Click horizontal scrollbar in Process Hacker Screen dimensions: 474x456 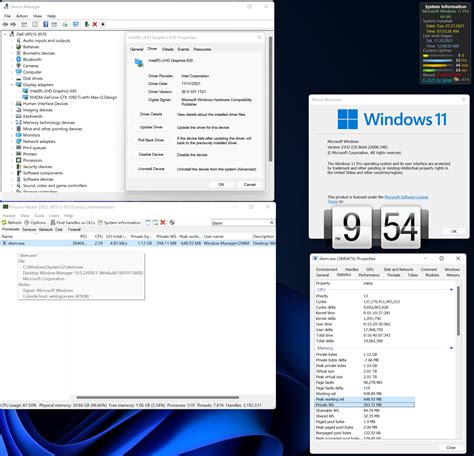[158, 397]
